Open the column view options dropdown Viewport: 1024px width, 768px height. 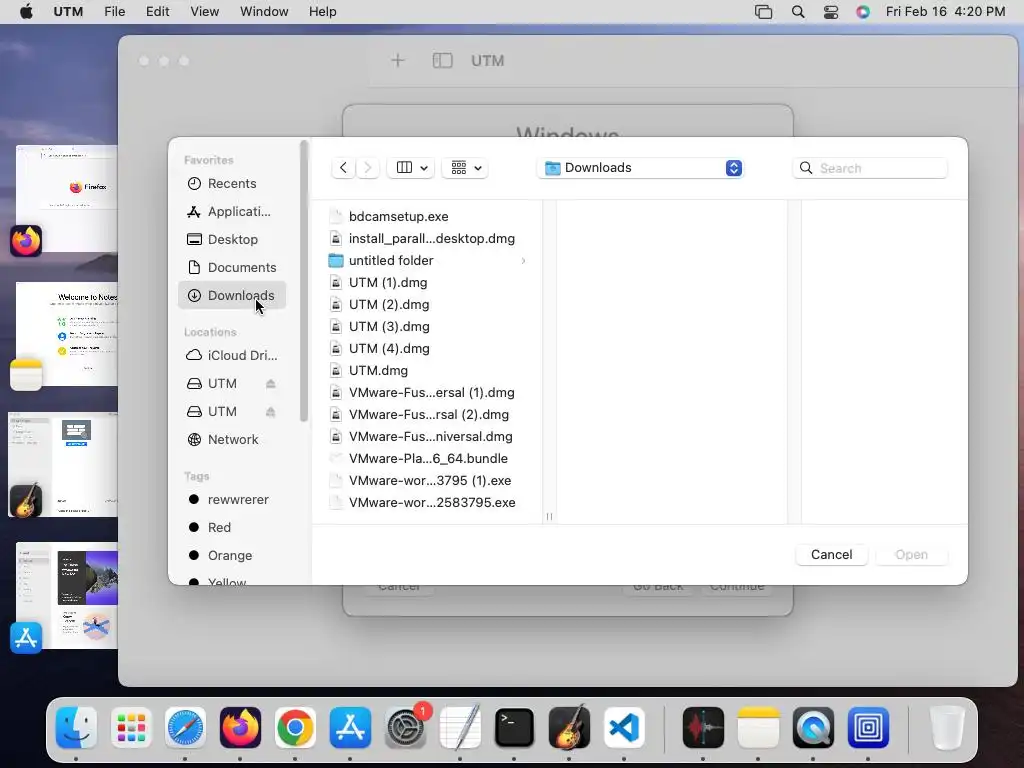click(411, 168)
